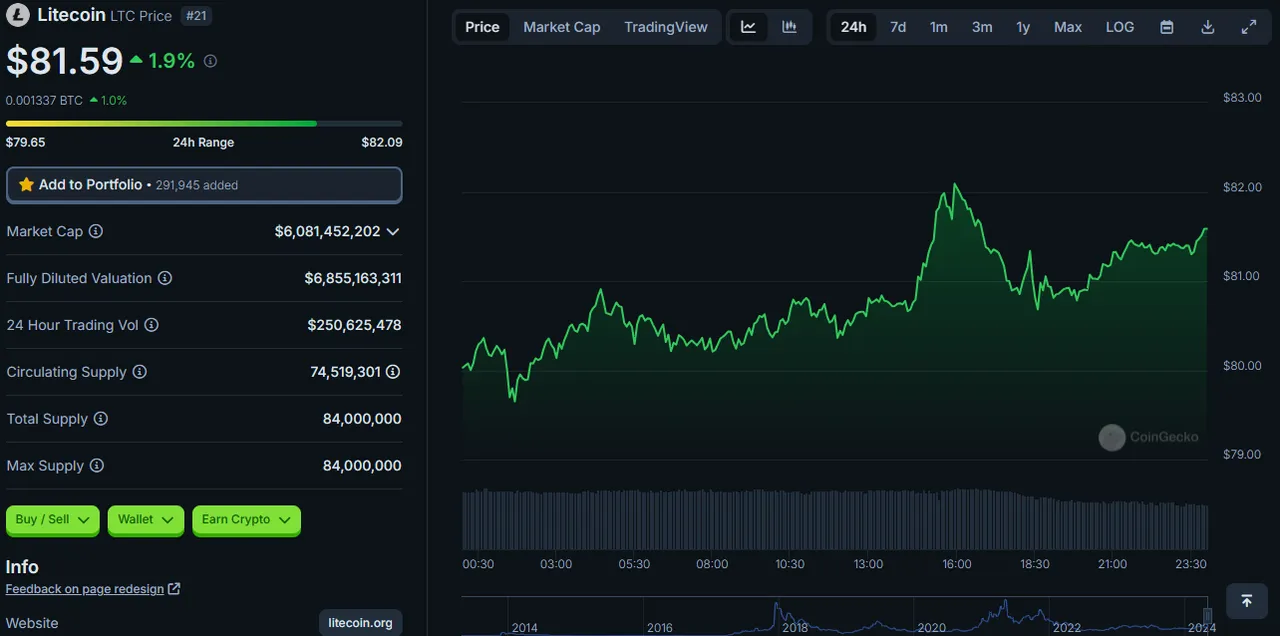Jump back to top of page
Image resolution: width=1280 pixels, height=636 pixels.
1246,601
